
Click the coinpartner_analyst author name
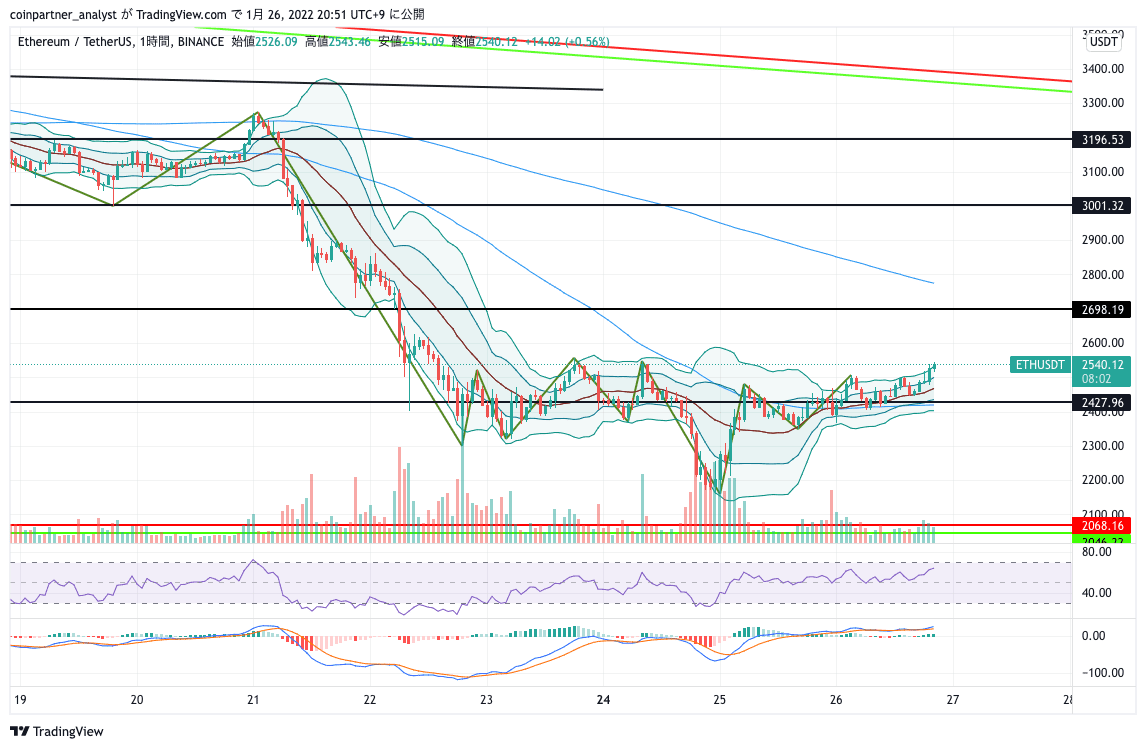coord(63,14)
